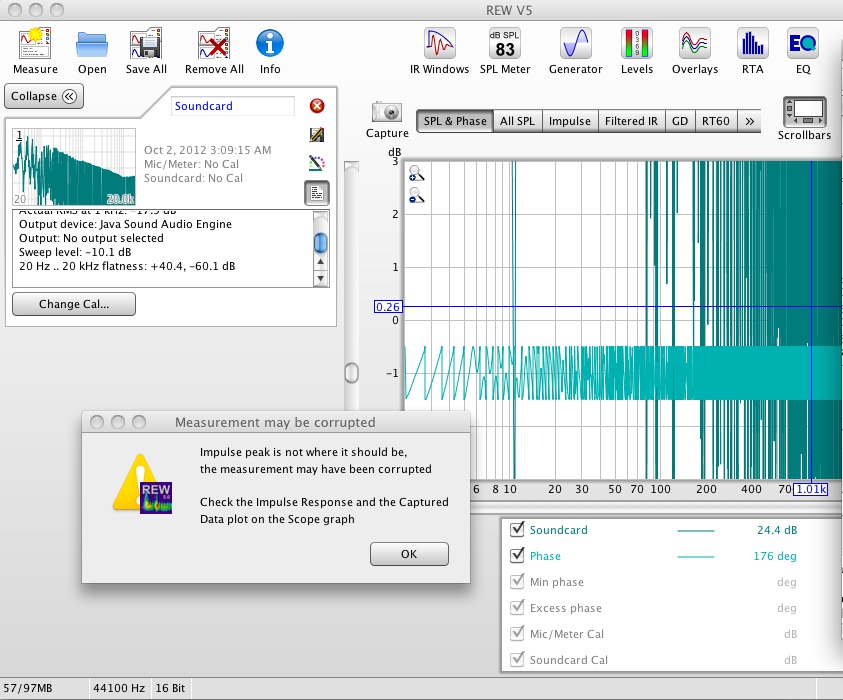Click the Soundcard measurement name field
Screen dimensions: 843x700
[x=233, y=106]
